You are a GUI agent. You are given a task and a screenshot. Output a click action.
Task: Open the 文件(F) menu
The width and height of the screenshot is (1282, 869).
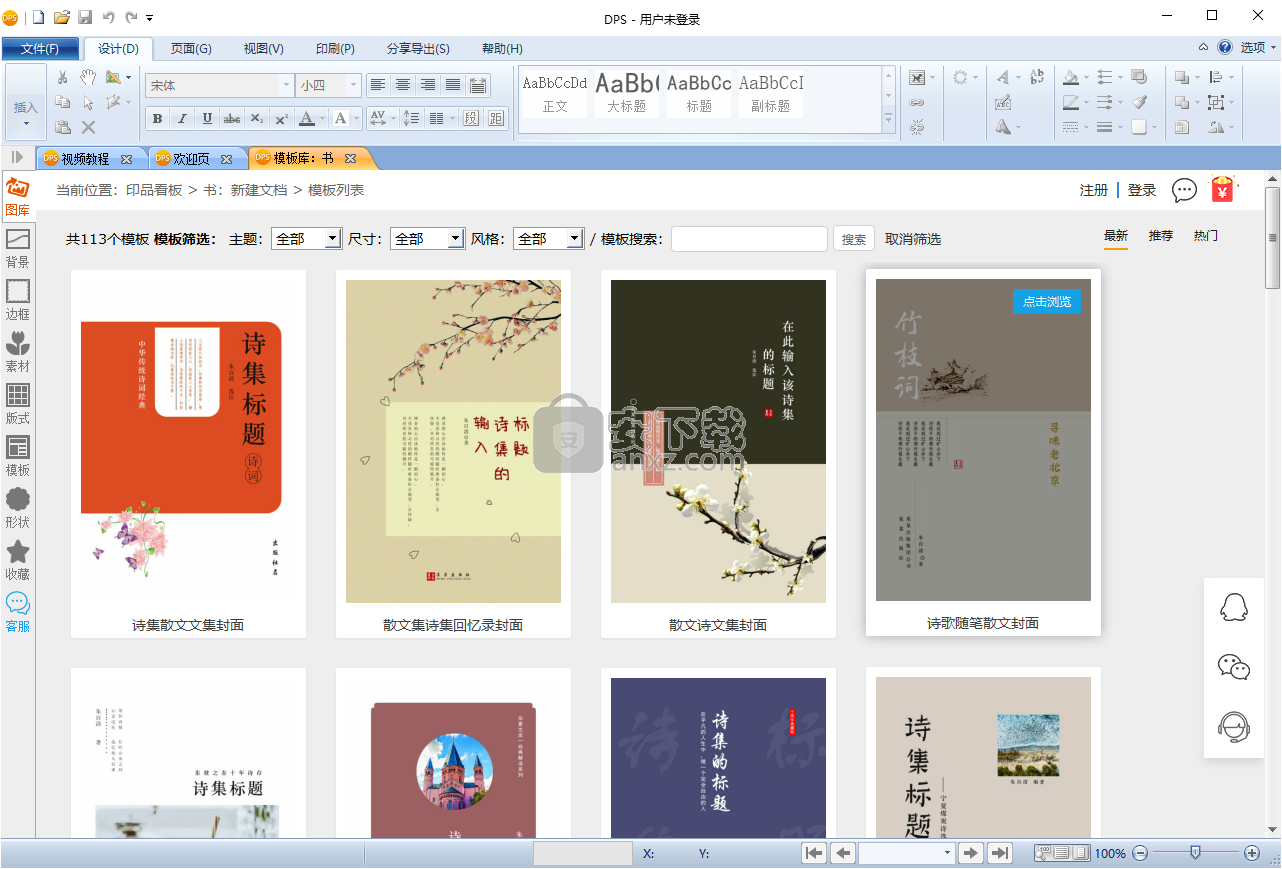40,49
